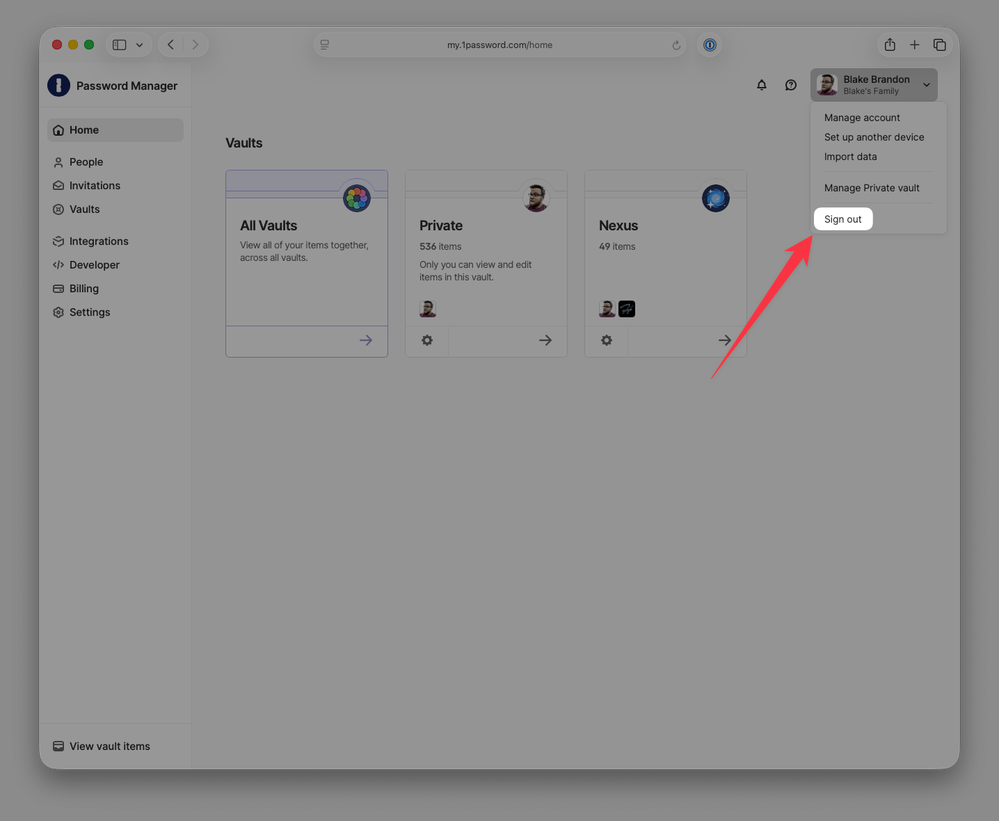This screenshot has width=999, height=821.
Task: Click the Safari share icon
Action: (889, 45)
